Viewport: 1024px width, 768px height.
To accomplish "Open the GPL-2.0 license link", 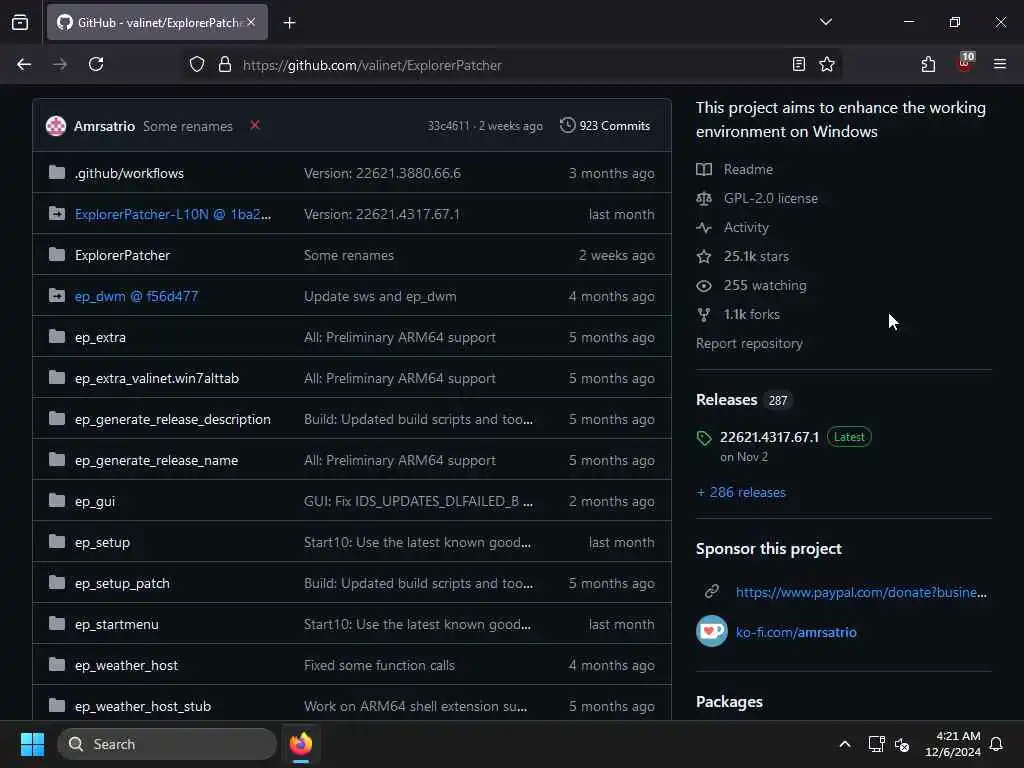I will [771, 199].
